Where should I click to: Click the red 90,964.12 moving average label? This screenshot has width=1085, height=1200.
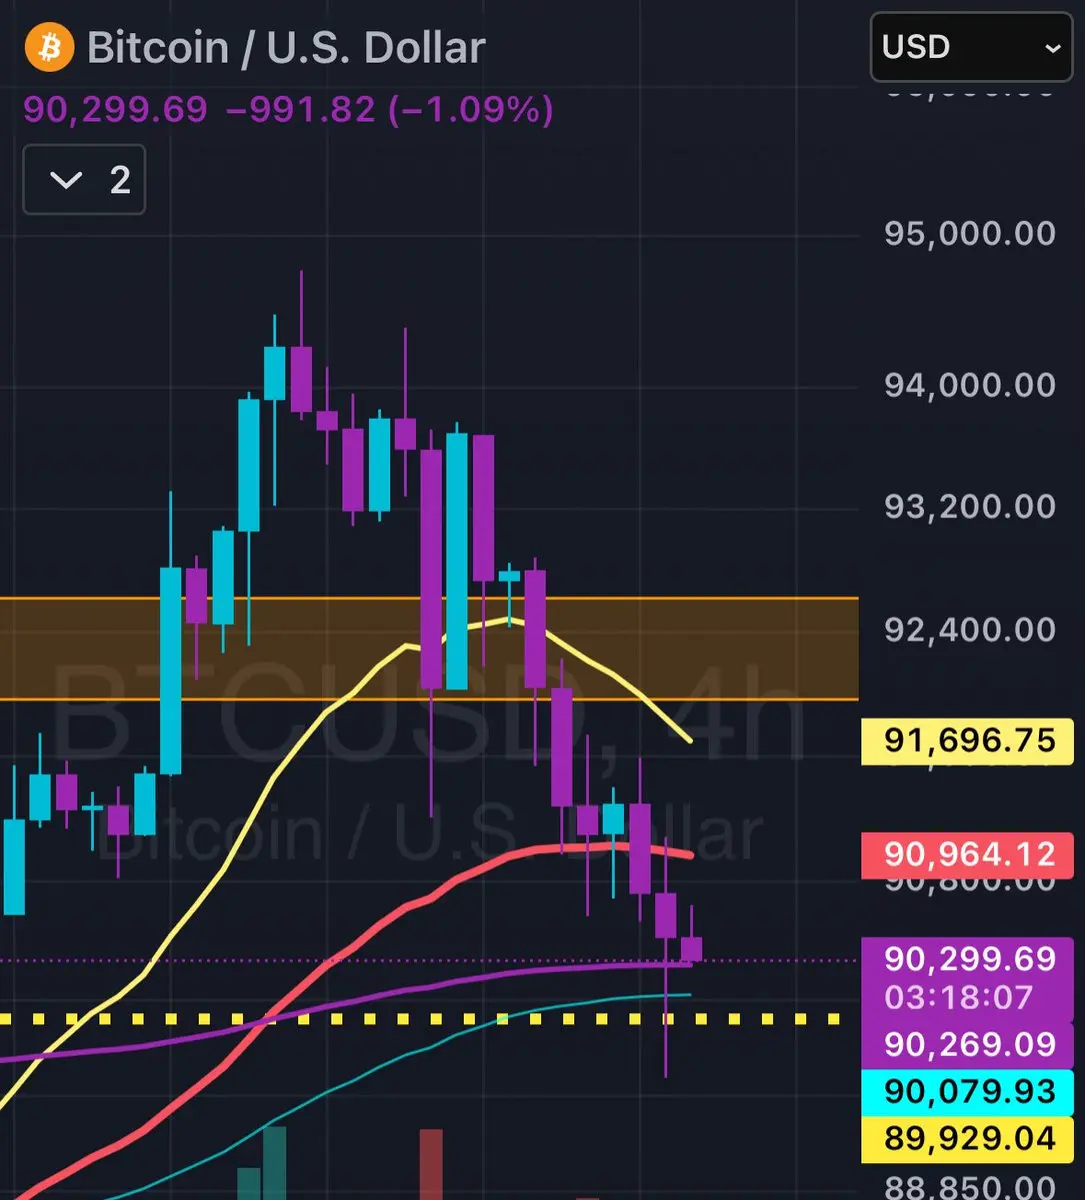pos(968,855)
